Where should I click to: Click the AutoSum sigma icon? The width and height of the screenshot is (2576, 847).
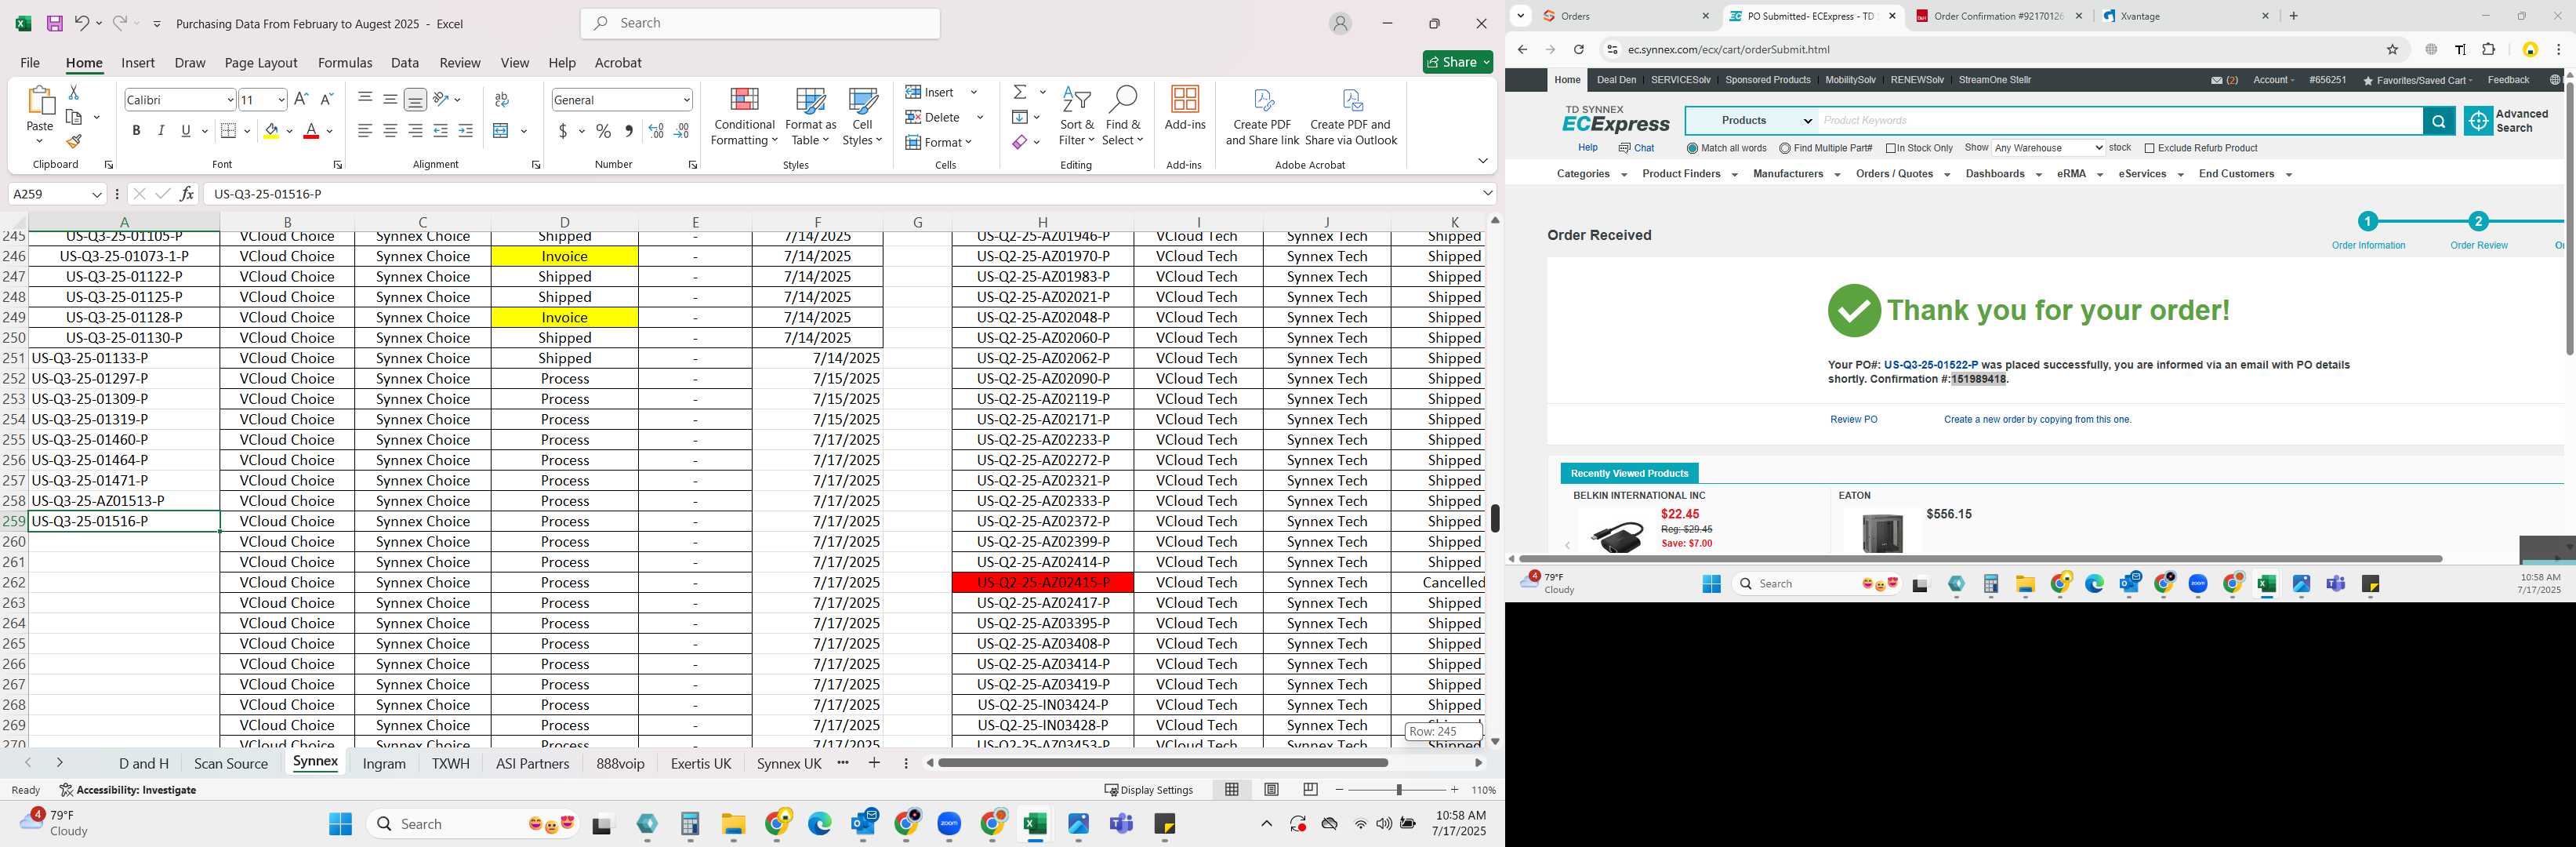click(x=1020, y=92)
